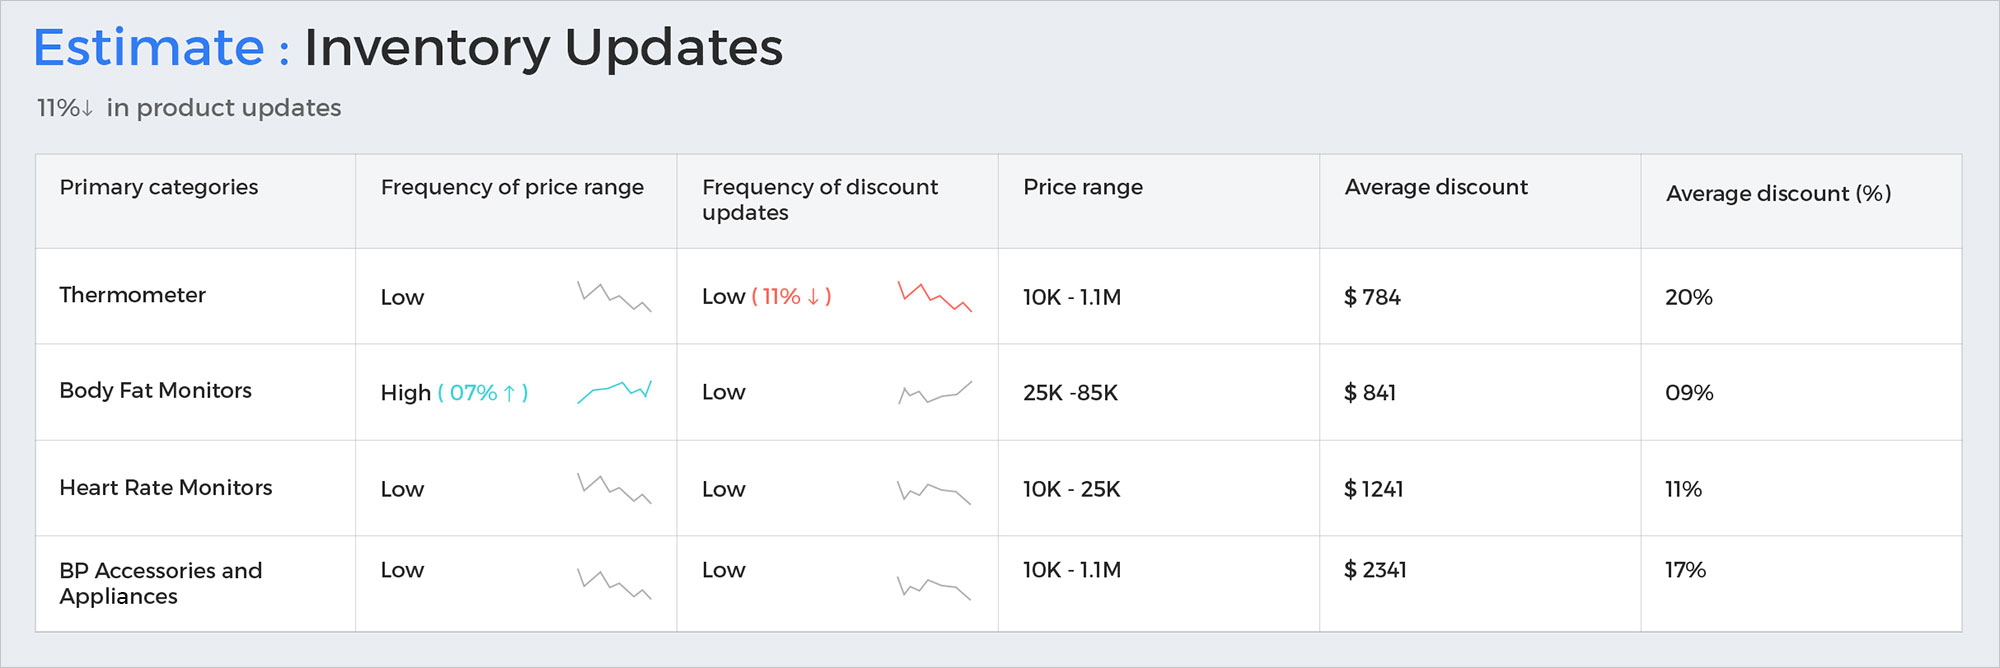
Task: Select the Primary categories column header
Action: click(x=159, y=187)
